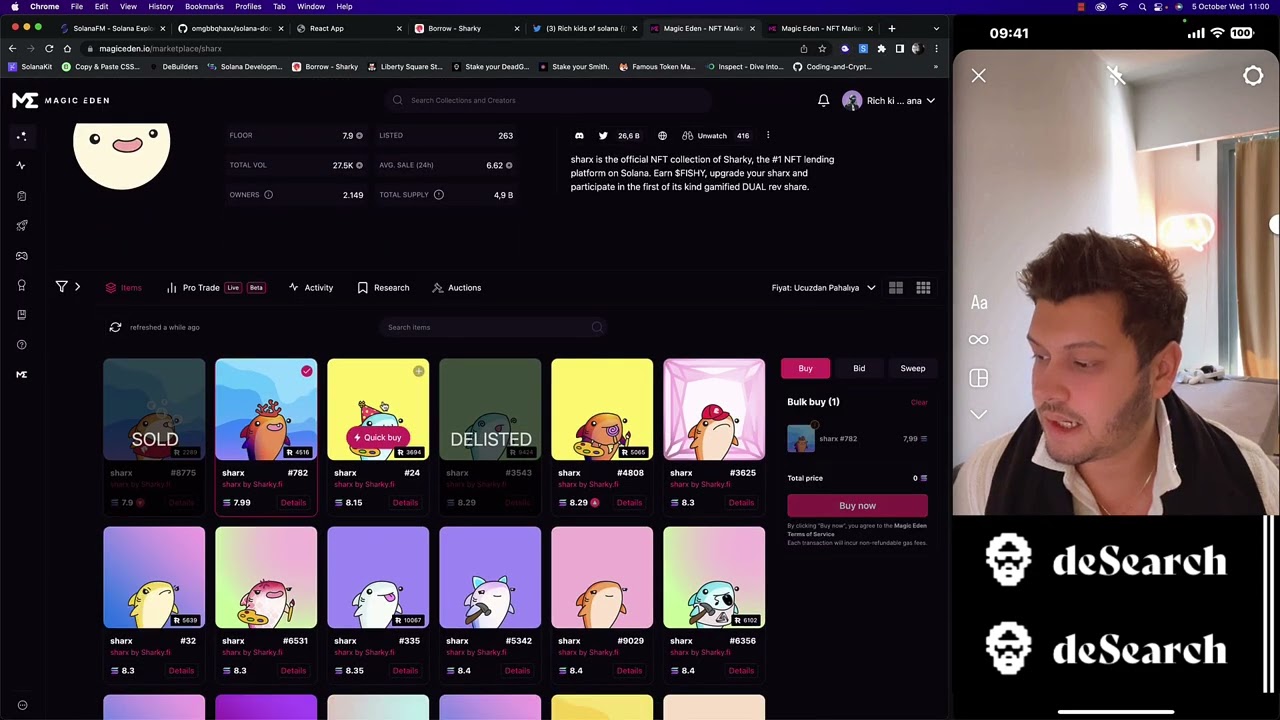1280x720 pixels.
Task: Open the rewards badge icon in sidebar
Action: pyautogui.click(x=21, y=285)
